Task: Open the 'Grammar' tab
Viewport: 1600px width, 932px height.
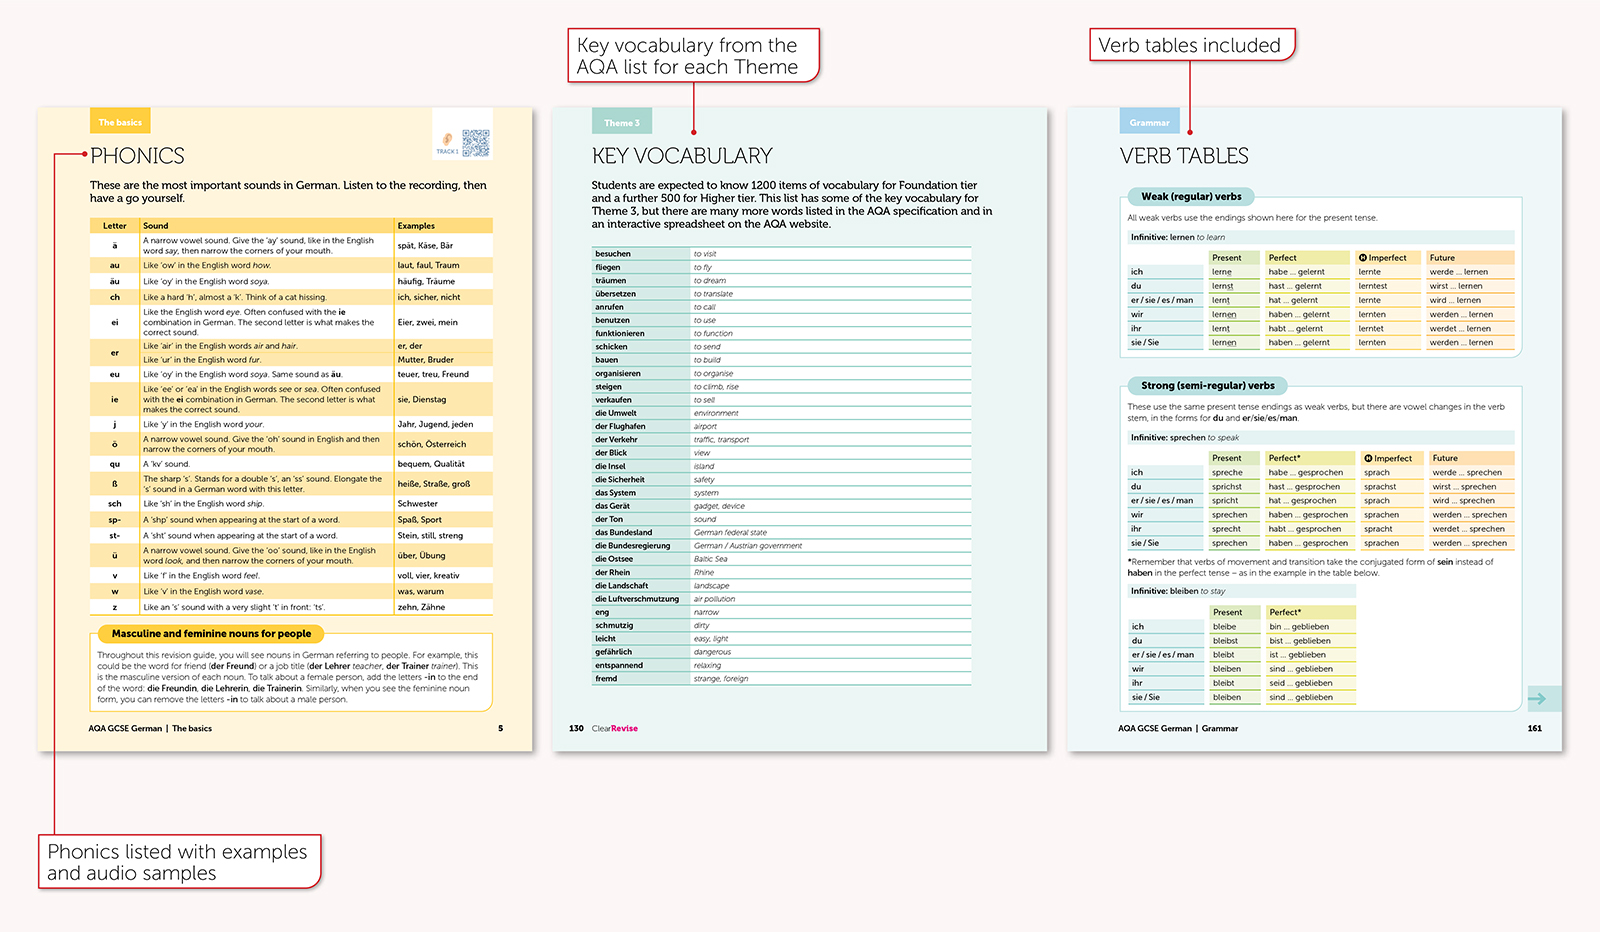Action: click(x=1149, y=121)
